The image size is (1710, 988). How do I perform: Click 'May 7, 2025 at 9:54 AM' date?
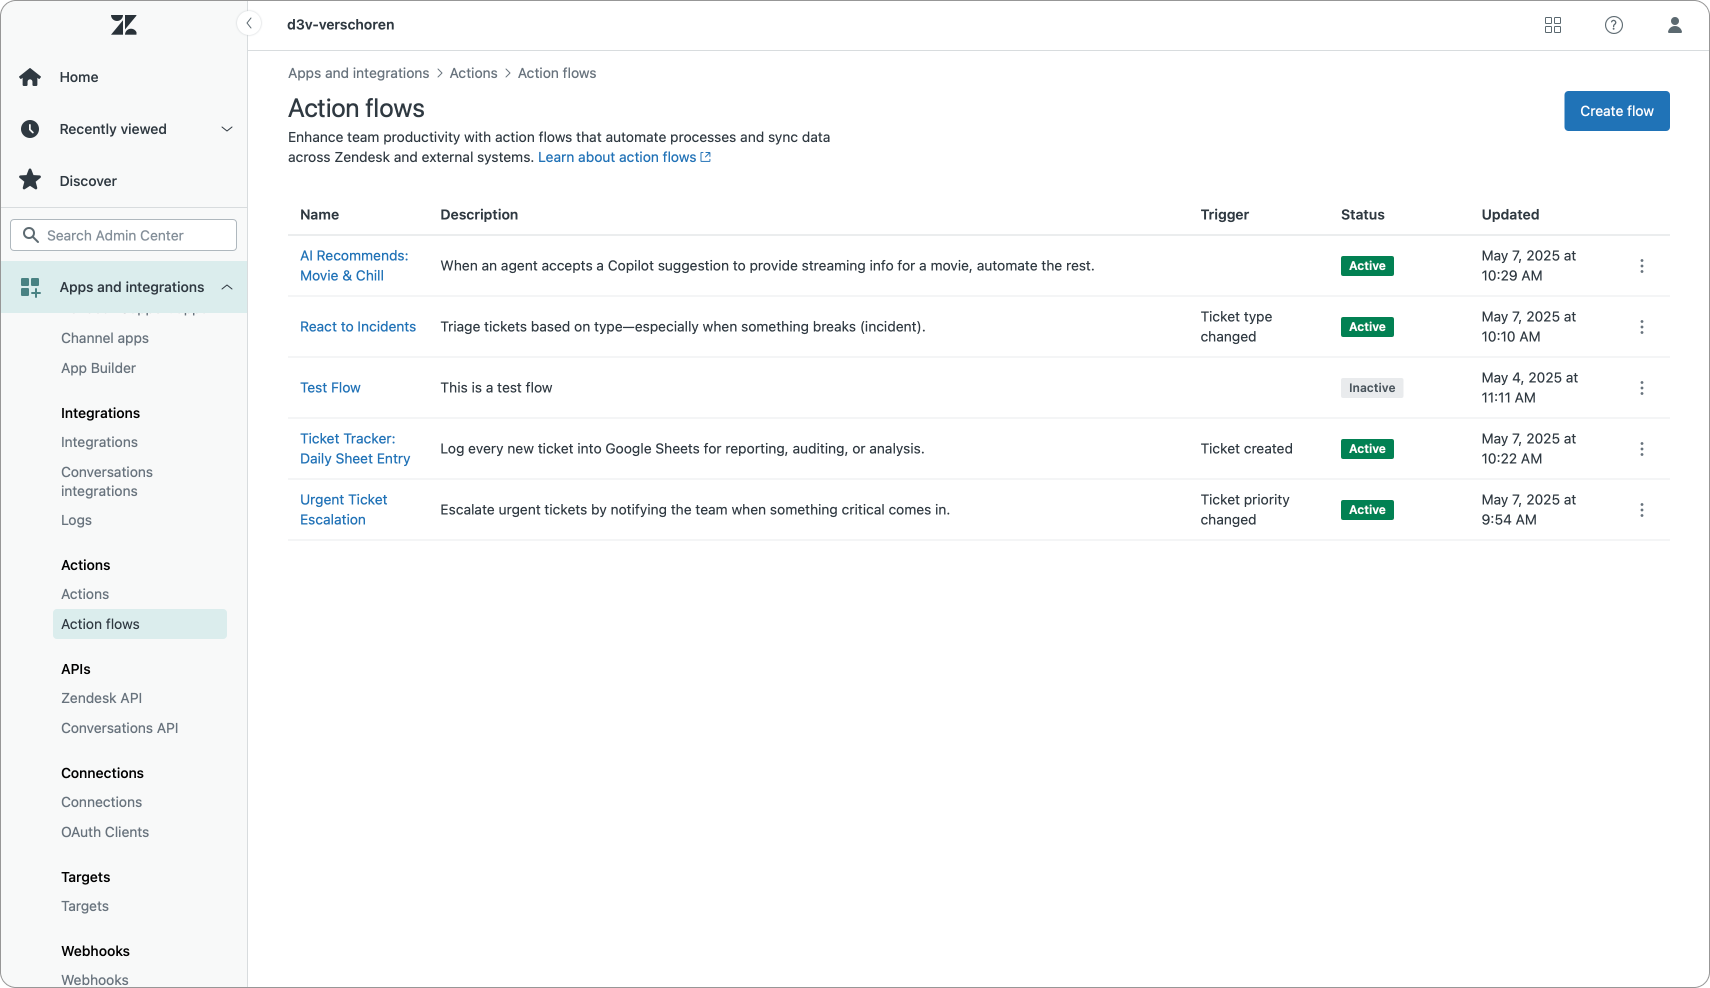click(1528, 510)
